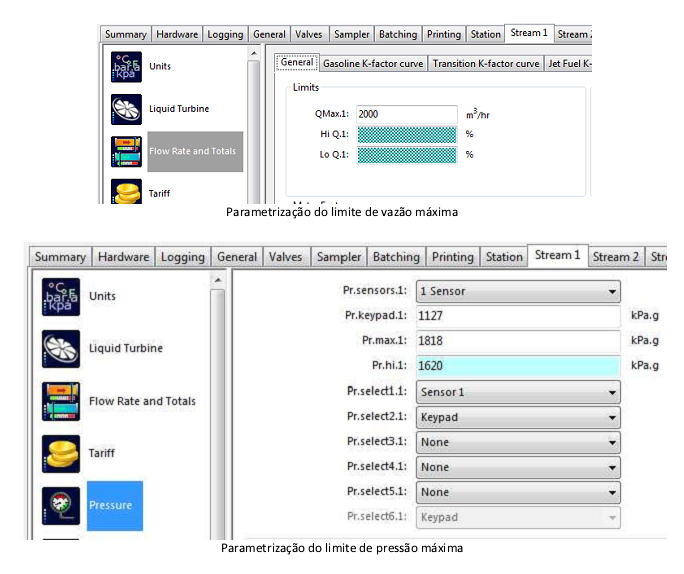Select the highlighted Flow Rate and Totals item in the top panel
Image resolution: width=684 pixels, height=574 pixels.
[195, 151]
